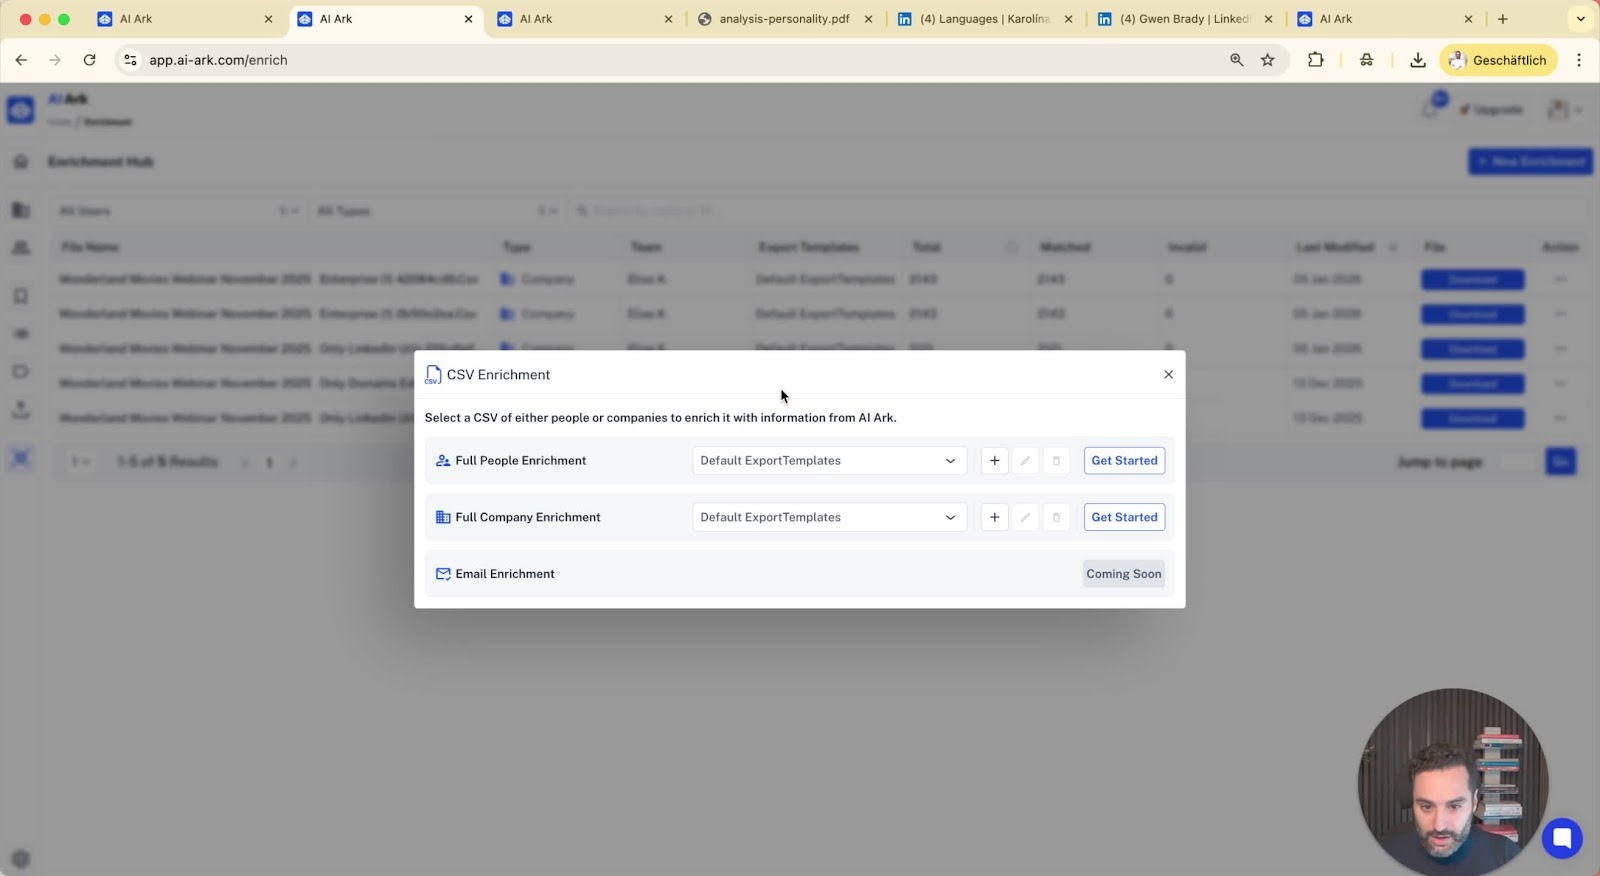Open the Geschäftlich profile menu
1600x876 pixels.
click(x=1498, y=60)
